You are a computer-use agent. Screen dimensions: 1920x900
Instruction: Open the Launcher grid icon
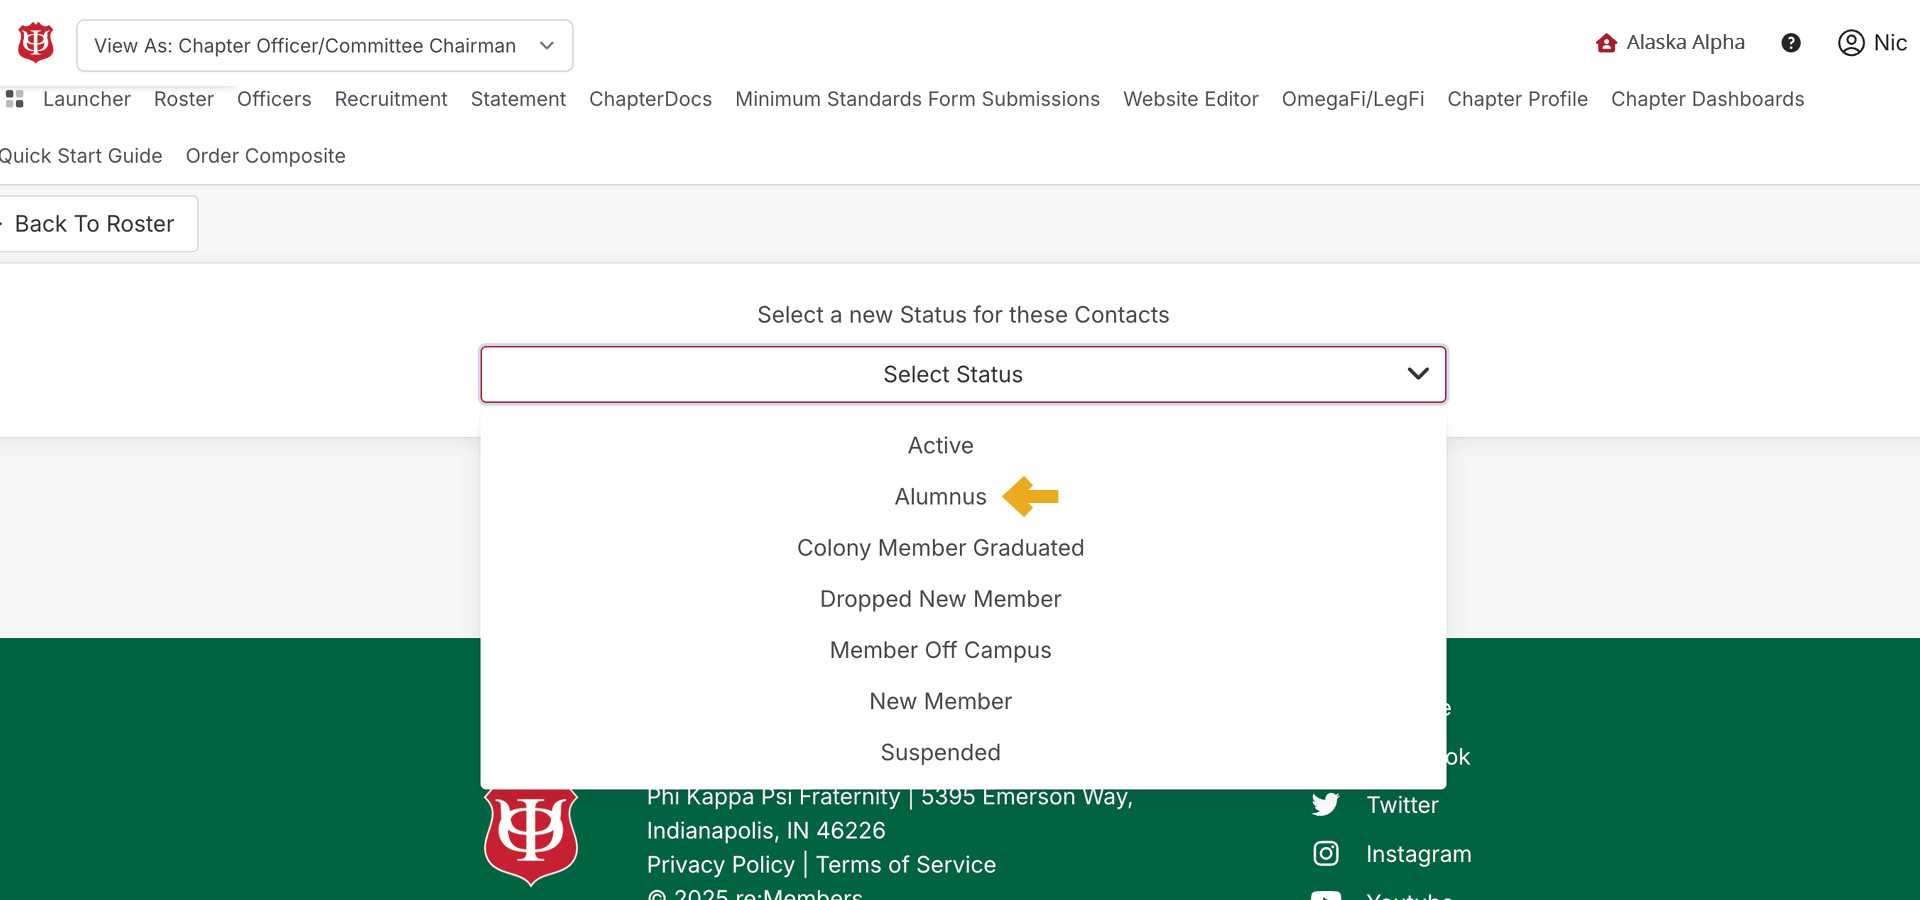(x=15, y=99)
